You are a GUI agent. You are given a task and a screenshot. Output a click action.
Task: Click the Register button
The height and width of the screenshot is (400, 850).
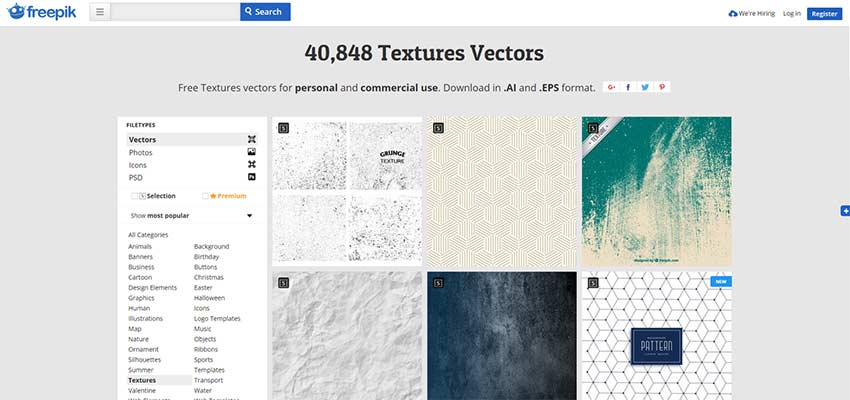tap(824, 13)
